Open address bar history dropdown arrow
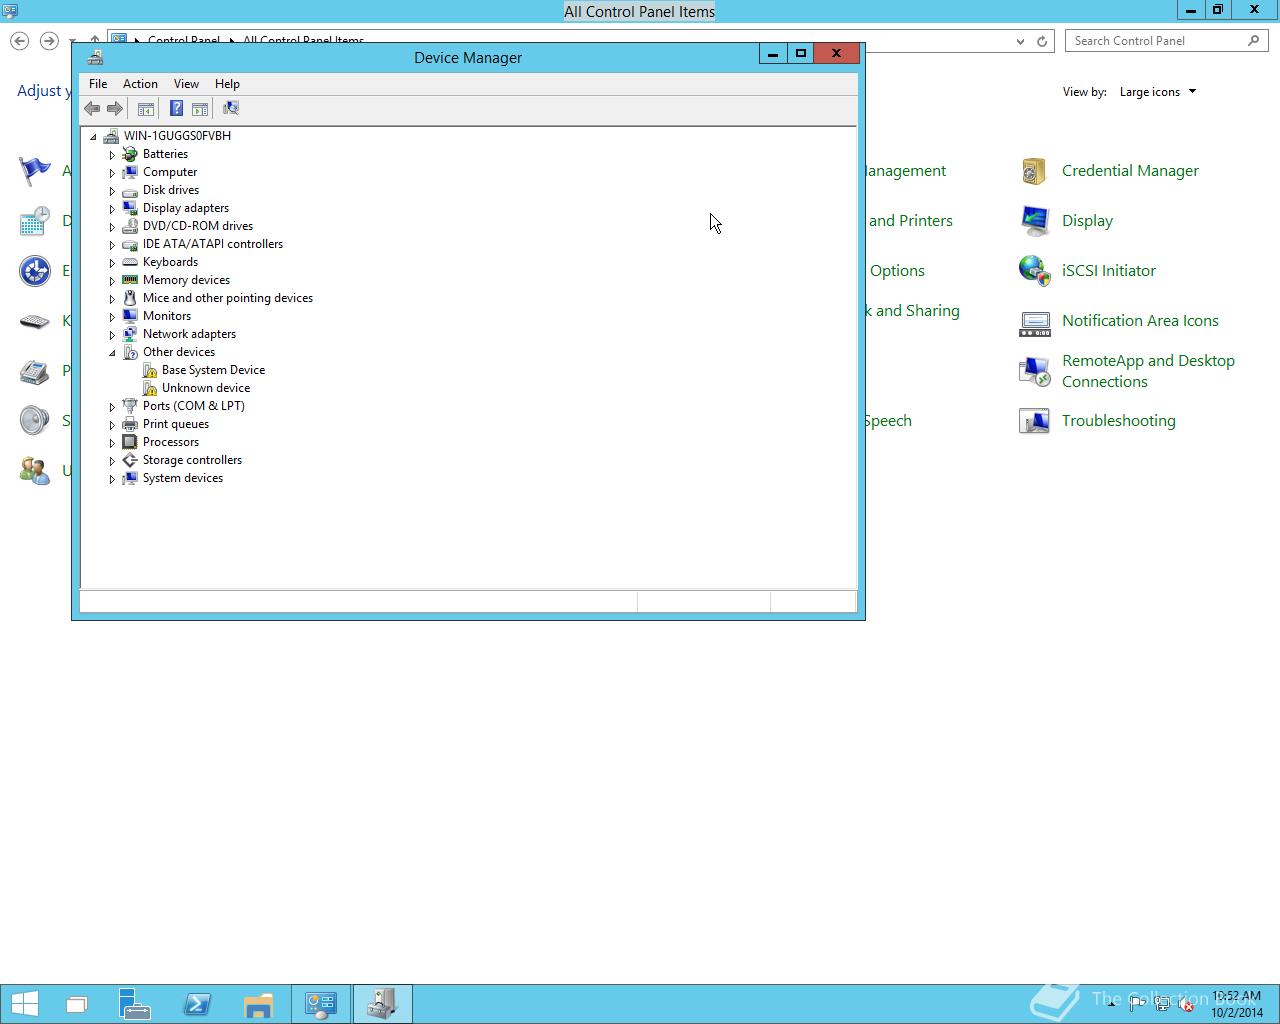1280x1024 pixels. [1020, 41]
